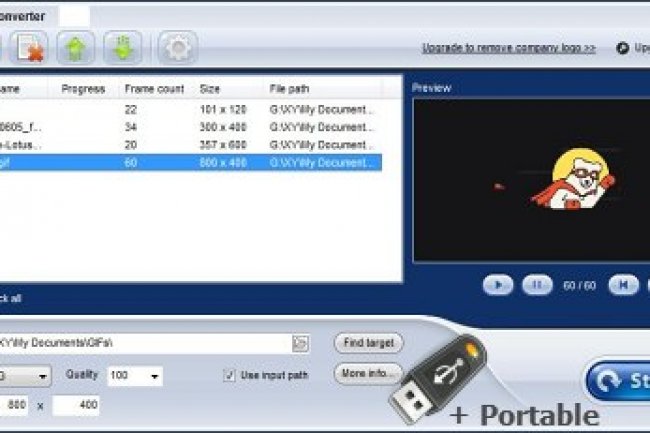The image size is (650, 433).
Task: Click Upgrade to remove company logo link
Action: click(x=509, y=47)
